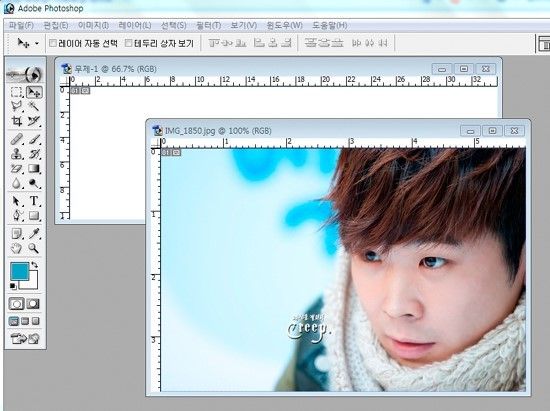
Task: Click Align Bottom Edges icon in options bar
Action: click(x=241, y=43)
